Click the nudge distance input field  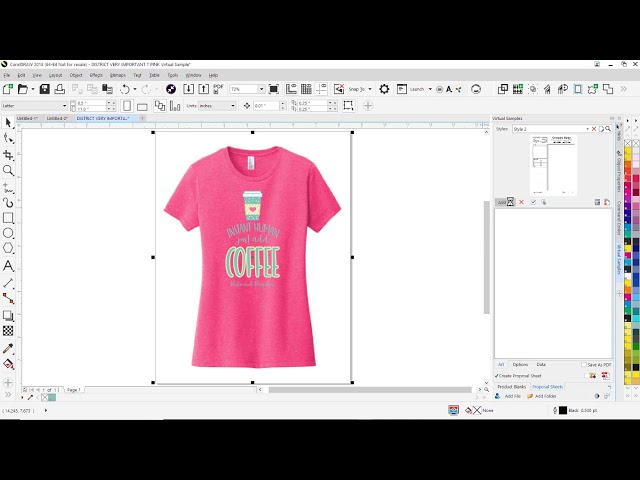pos(266,106)
